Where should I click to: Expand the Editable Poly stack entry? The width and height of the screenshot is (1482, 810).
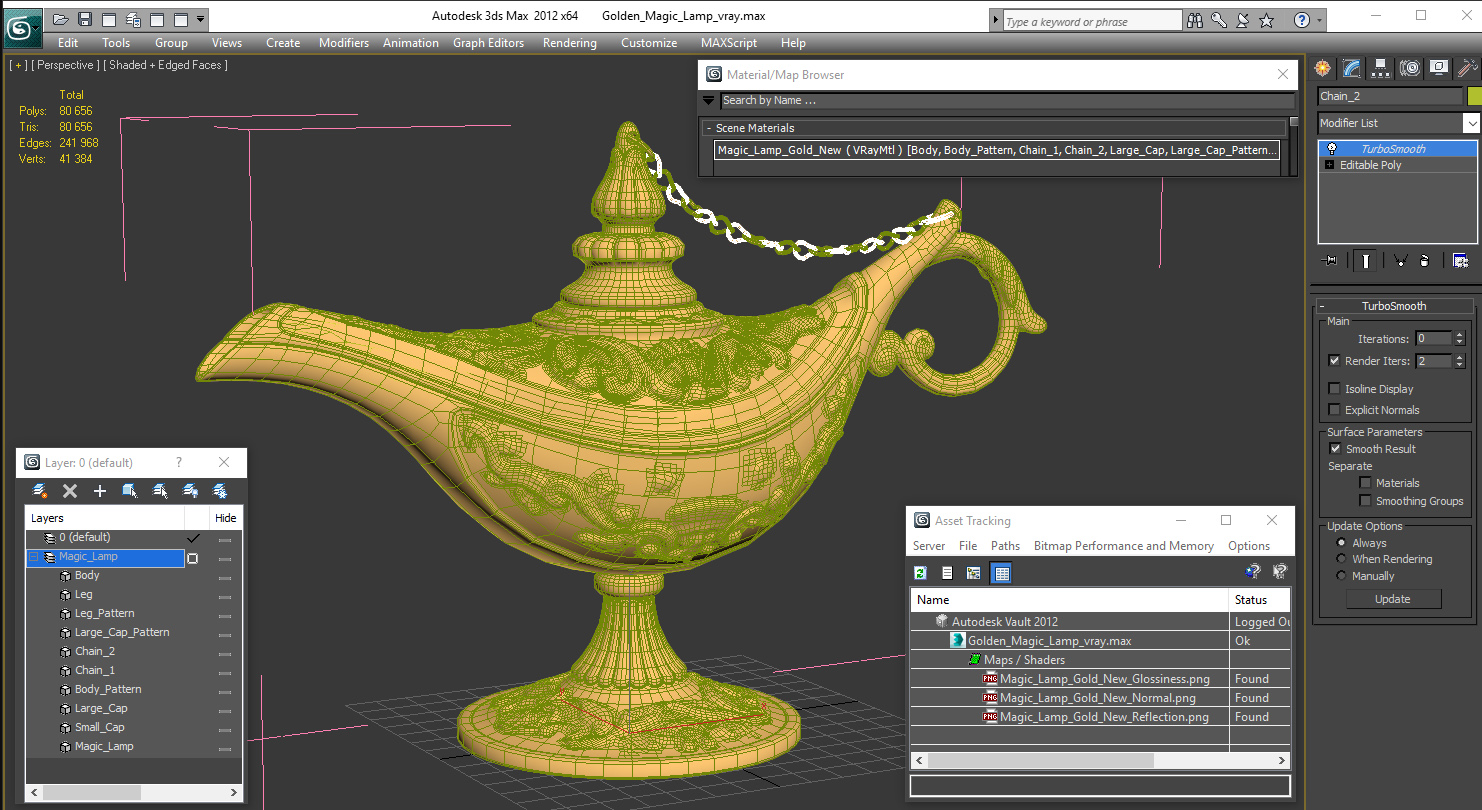tap(1330, 165)
